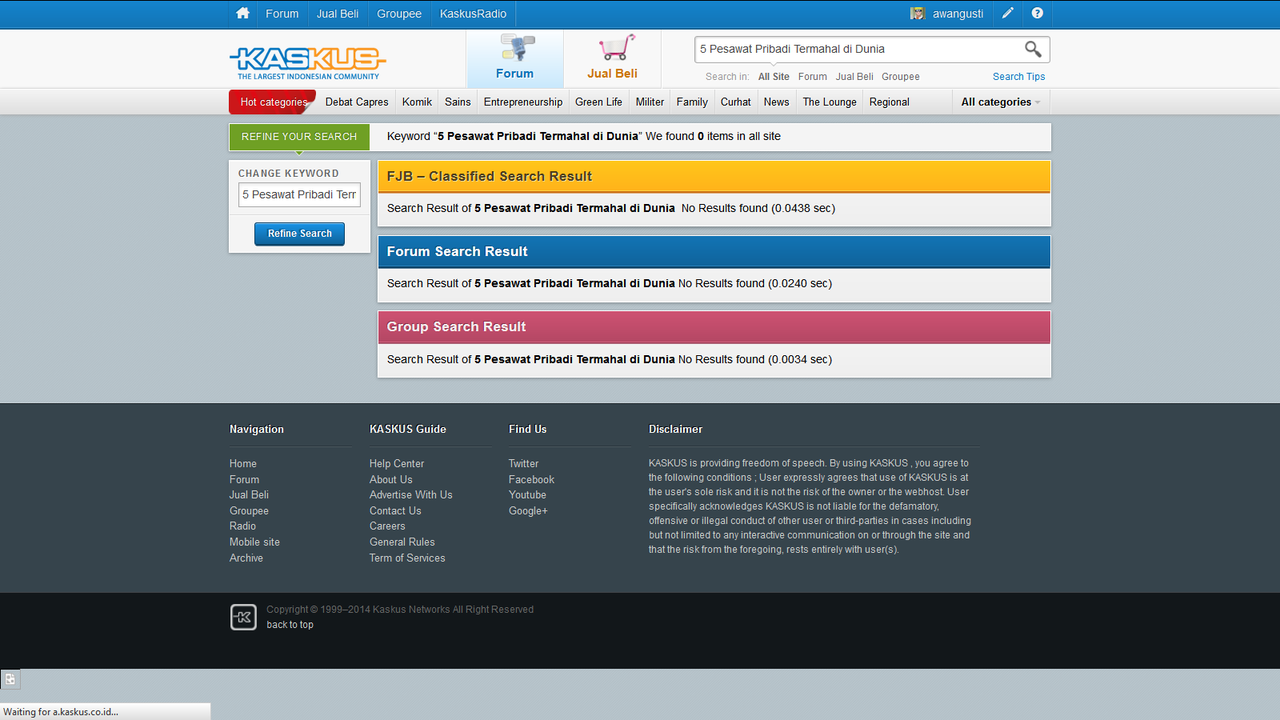Select 'Forum' search scope option
The image size is (1280, 720).
(x=812, y=76)
